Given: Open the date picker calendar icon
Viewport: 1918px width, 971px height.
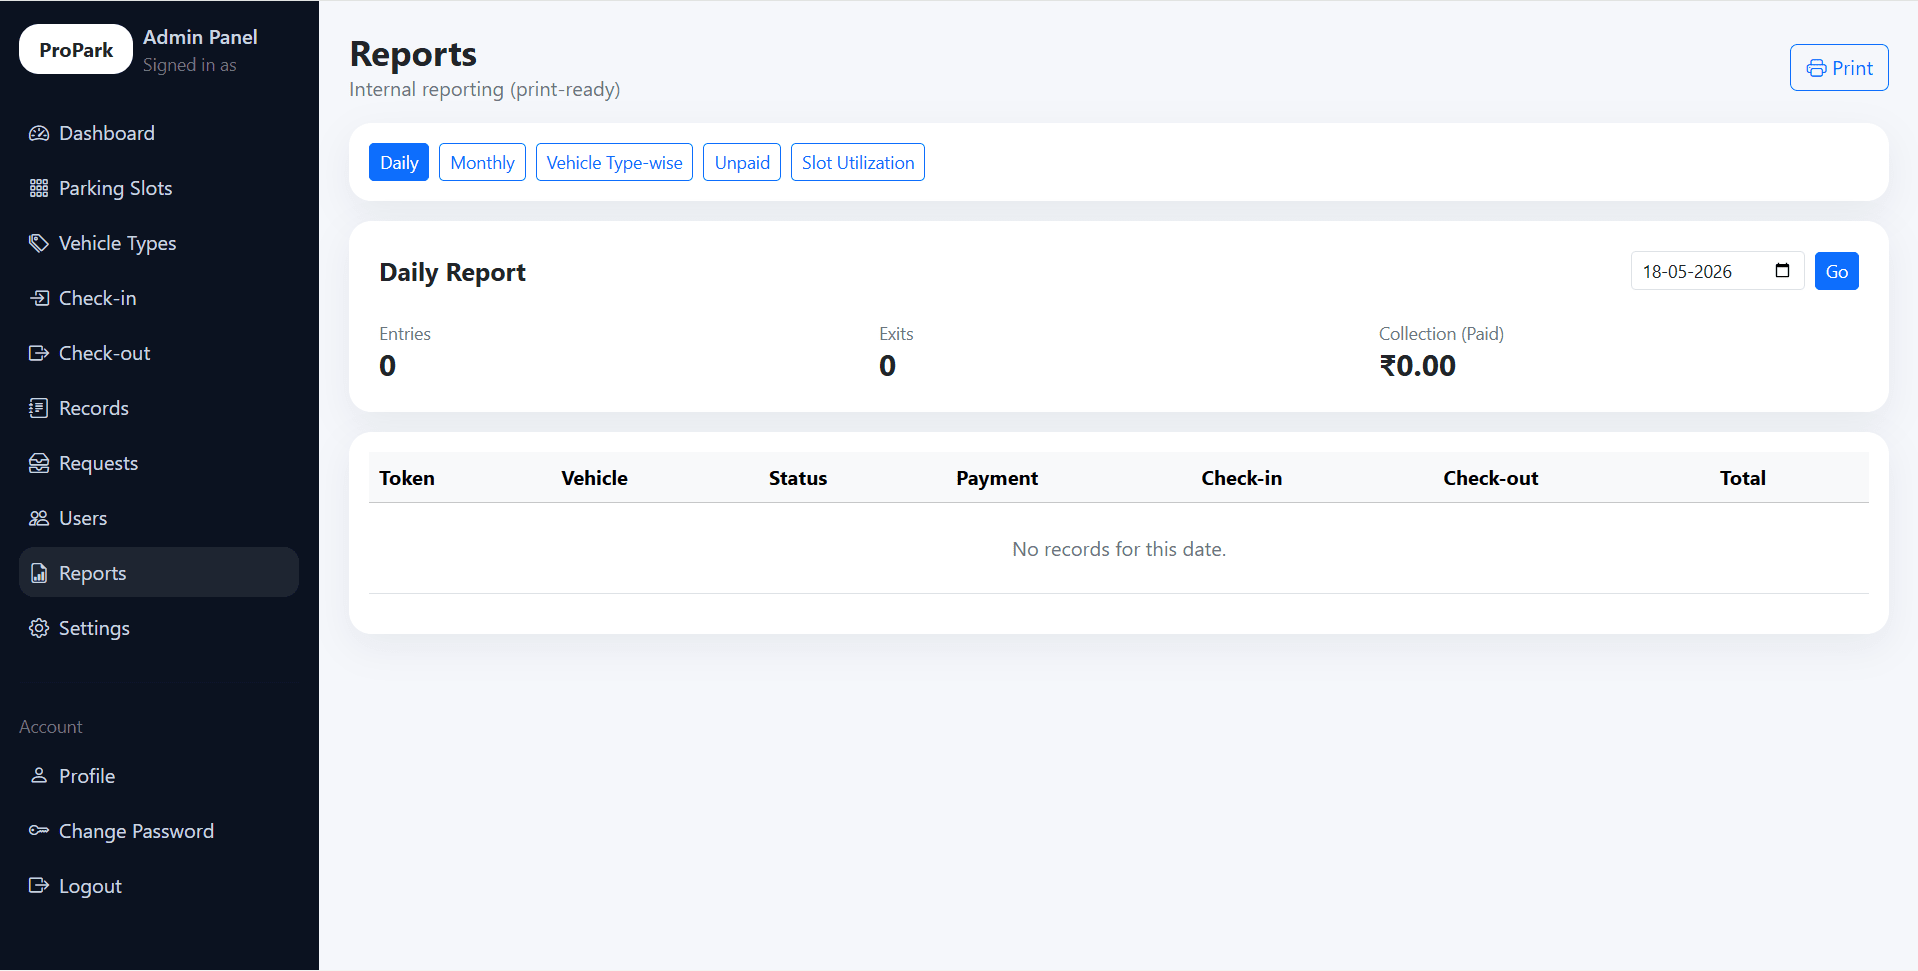Looking at the screenshot, I should pos(1782,271).
